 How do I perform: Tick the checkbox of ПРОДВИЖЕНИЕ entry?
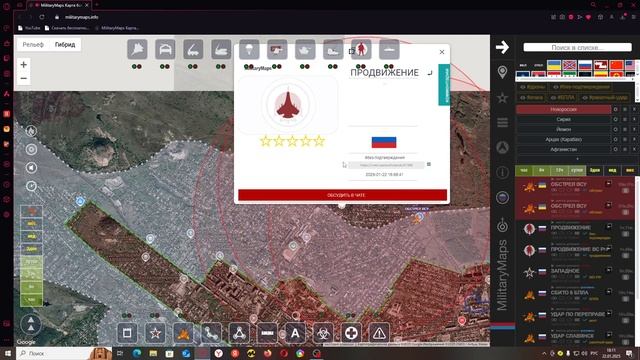click(626, 234)
